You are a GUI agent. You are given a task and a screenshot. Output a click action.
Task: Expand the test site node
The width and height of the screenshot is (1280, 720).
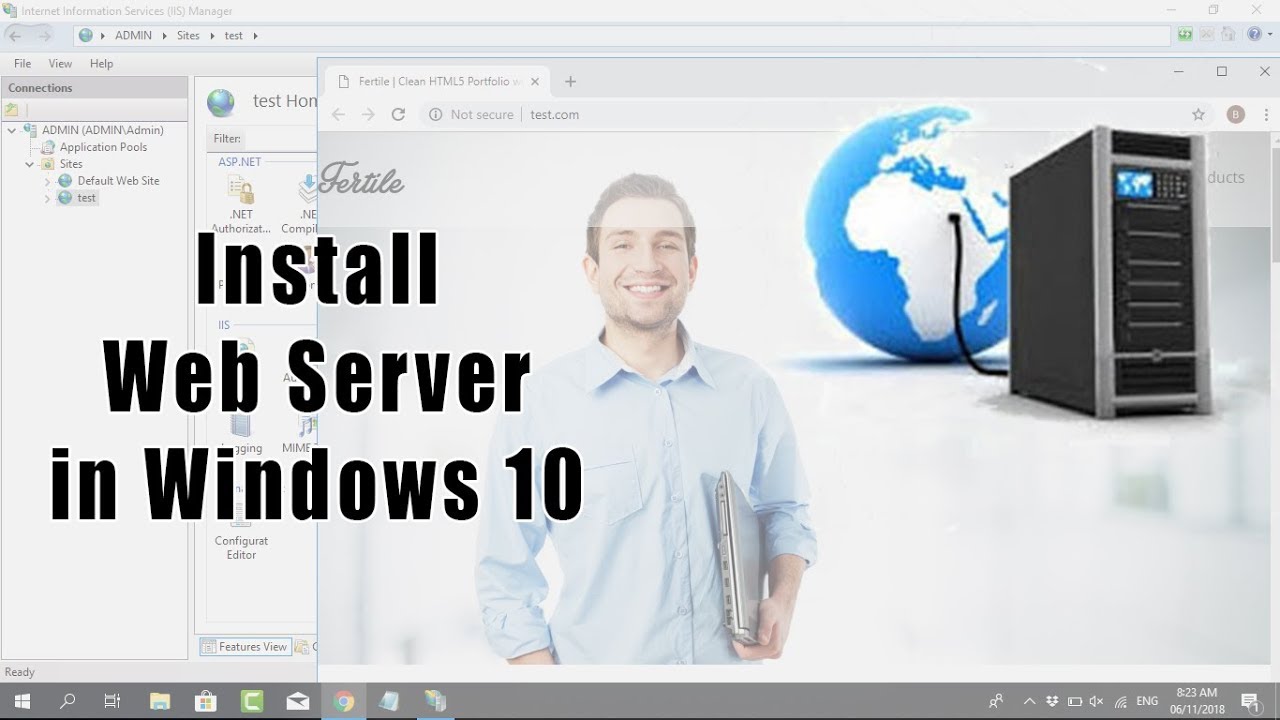point(47,198)
